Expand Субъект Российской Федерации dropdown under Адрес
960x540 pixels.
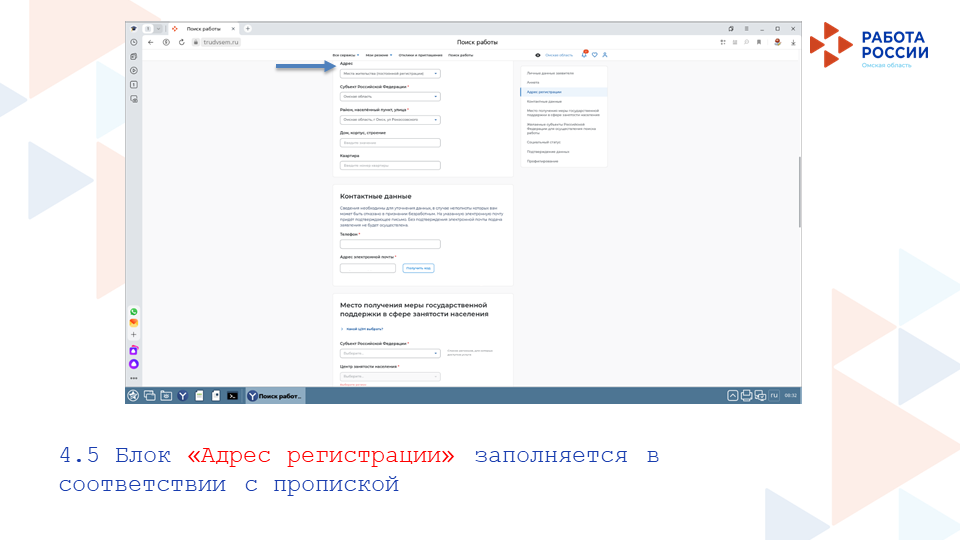pyautogui.click(x=390, y=96)
